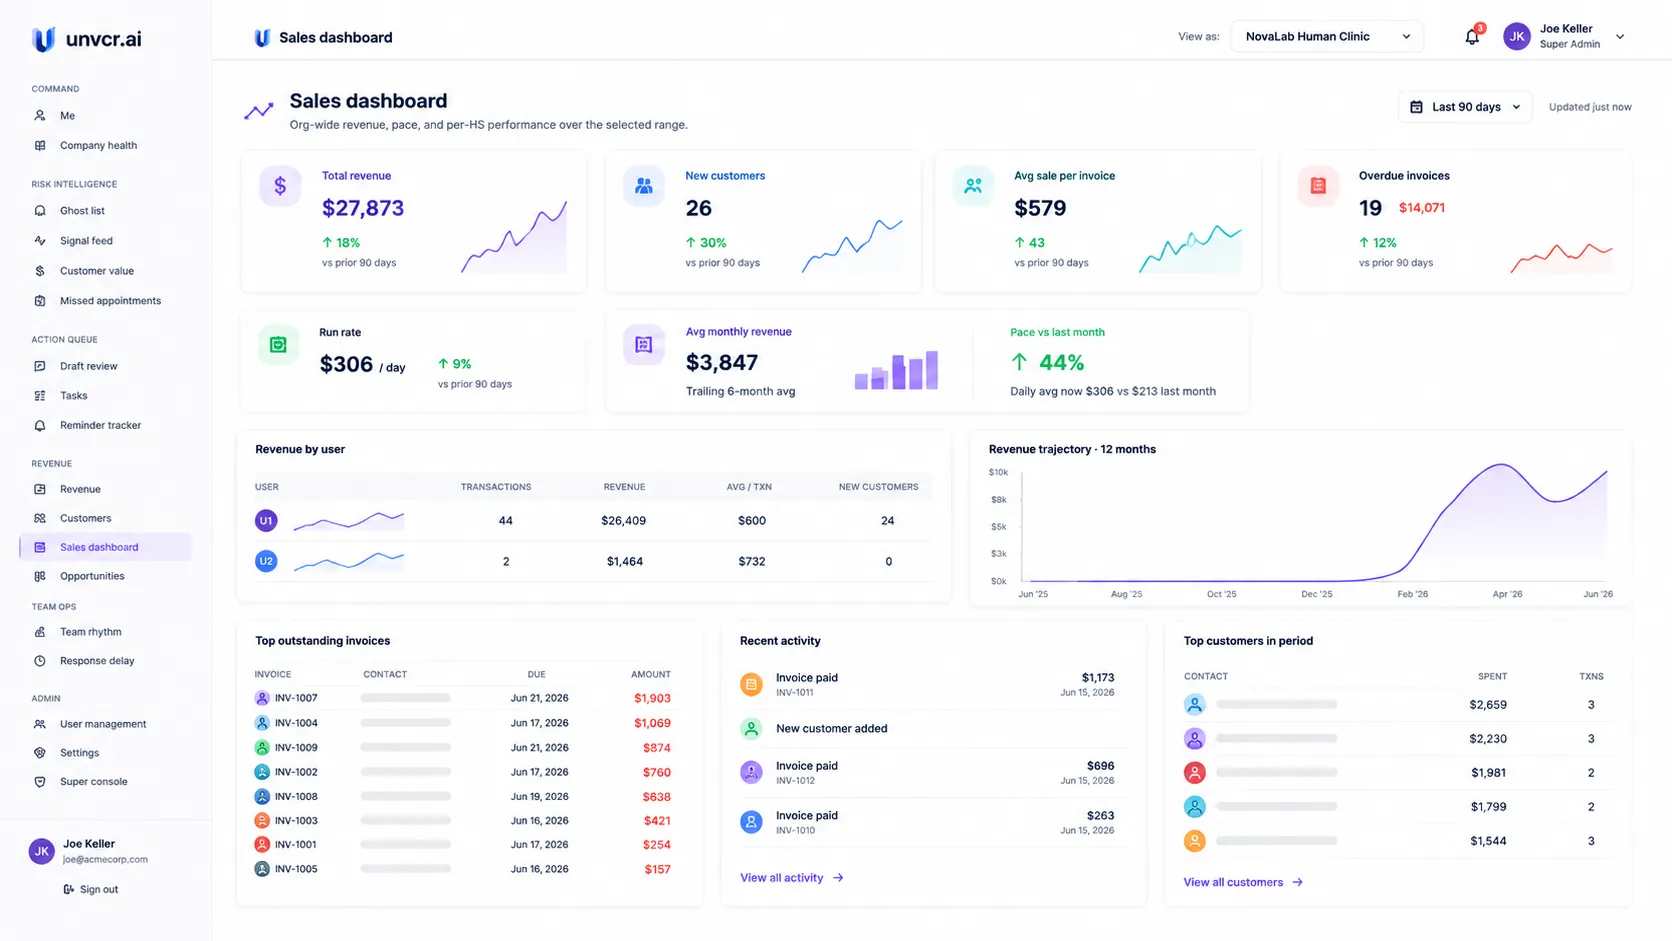
Task: Click the U1 user avatar
Action: point(266,521)
